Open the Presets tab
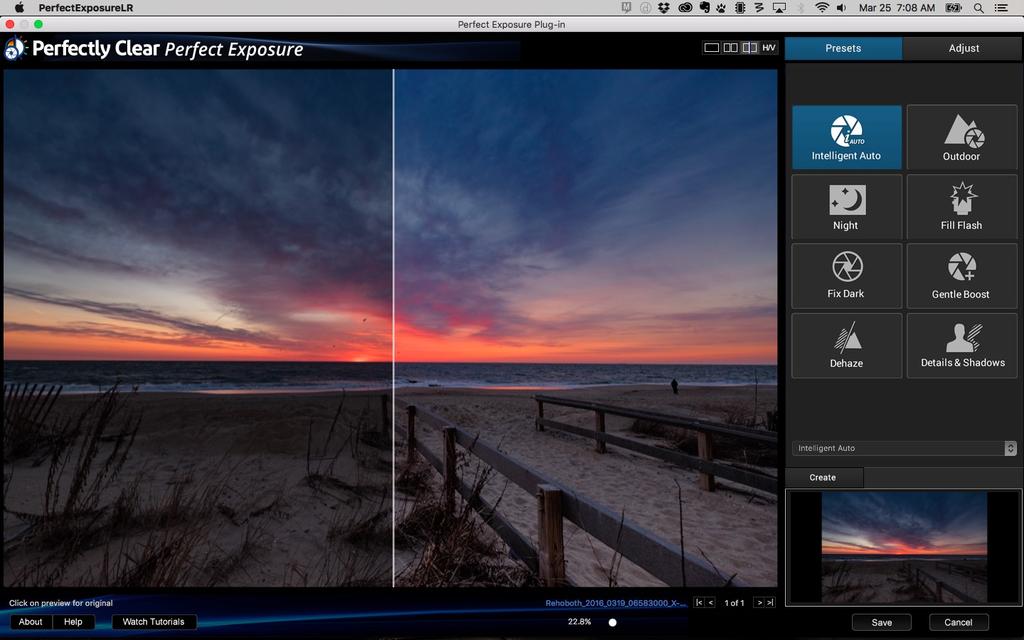The image size is (1024, 640). pos(843,48)
